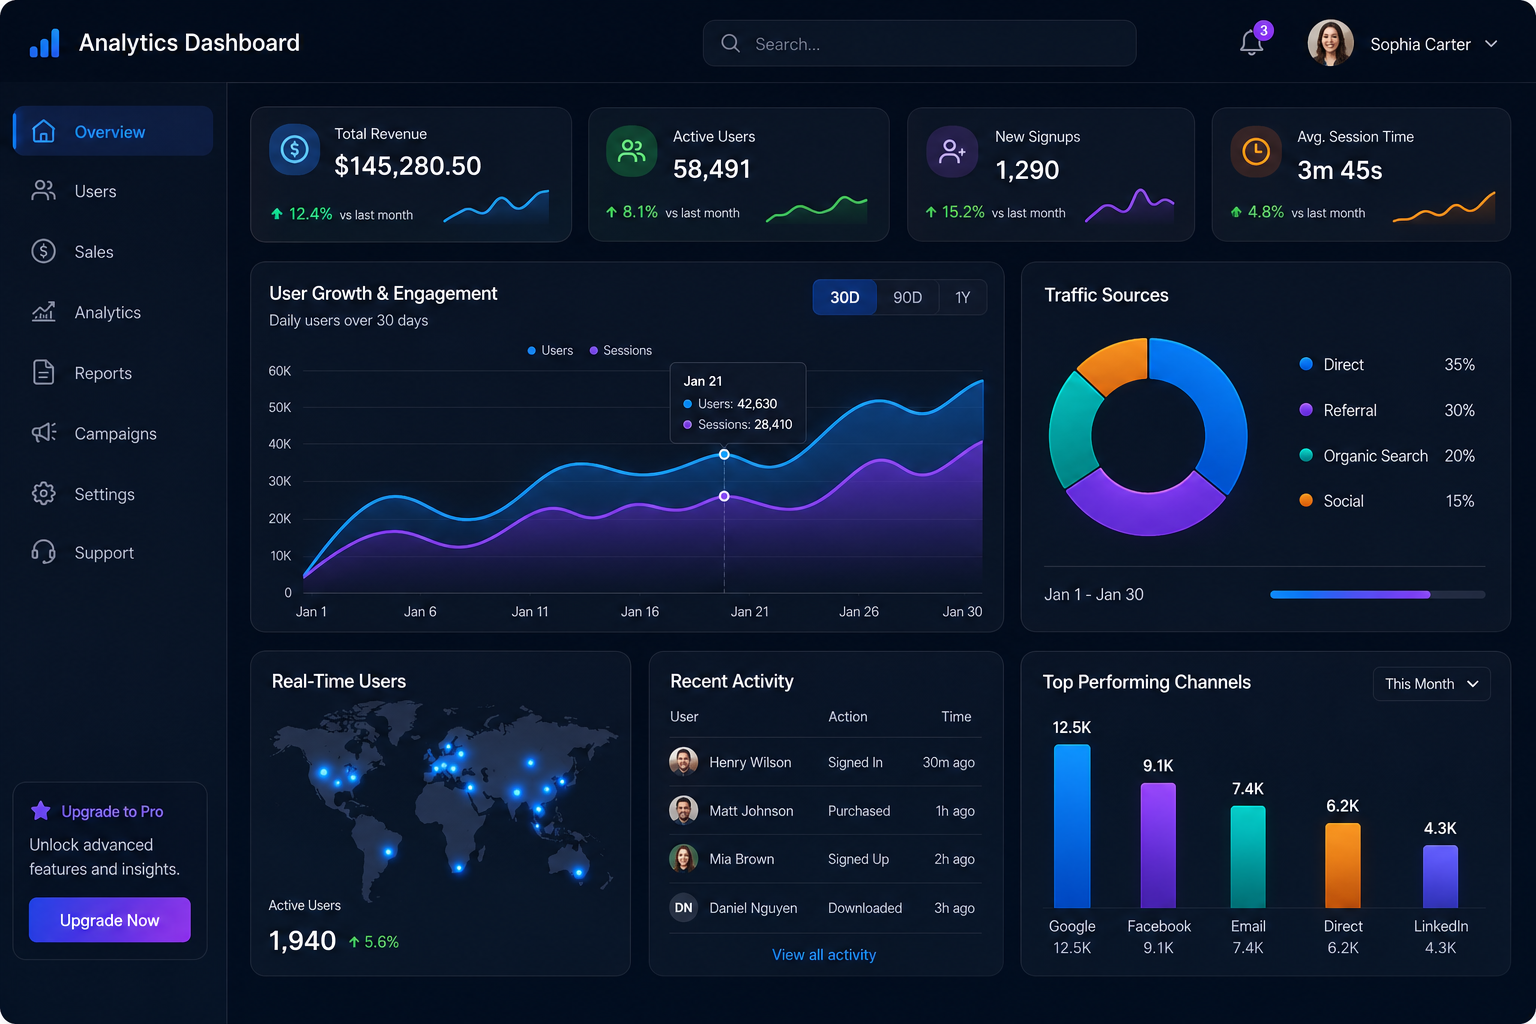This screenshot has width=1536, height=1024.
Task: Click the Overview home icon
Action: point(44,131)
